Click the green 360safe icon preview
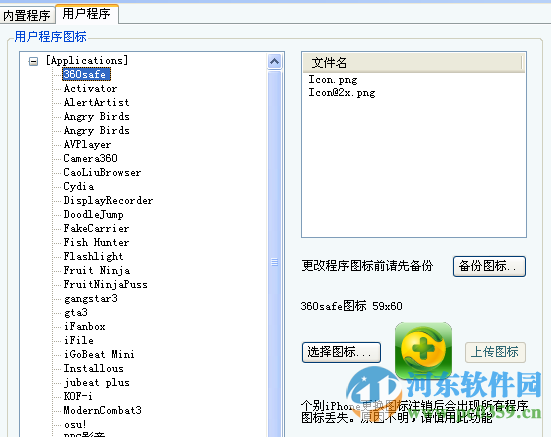Image resolution: width=551 pixels, height=437 pixels. [x=423, y=350]
